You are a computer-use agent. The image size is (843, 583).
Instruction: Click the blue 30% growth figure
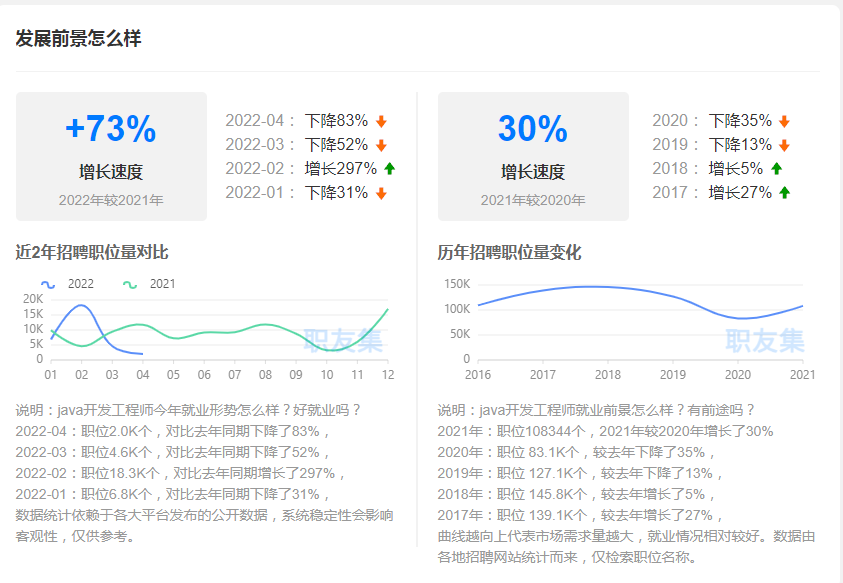tap(533, 127)
